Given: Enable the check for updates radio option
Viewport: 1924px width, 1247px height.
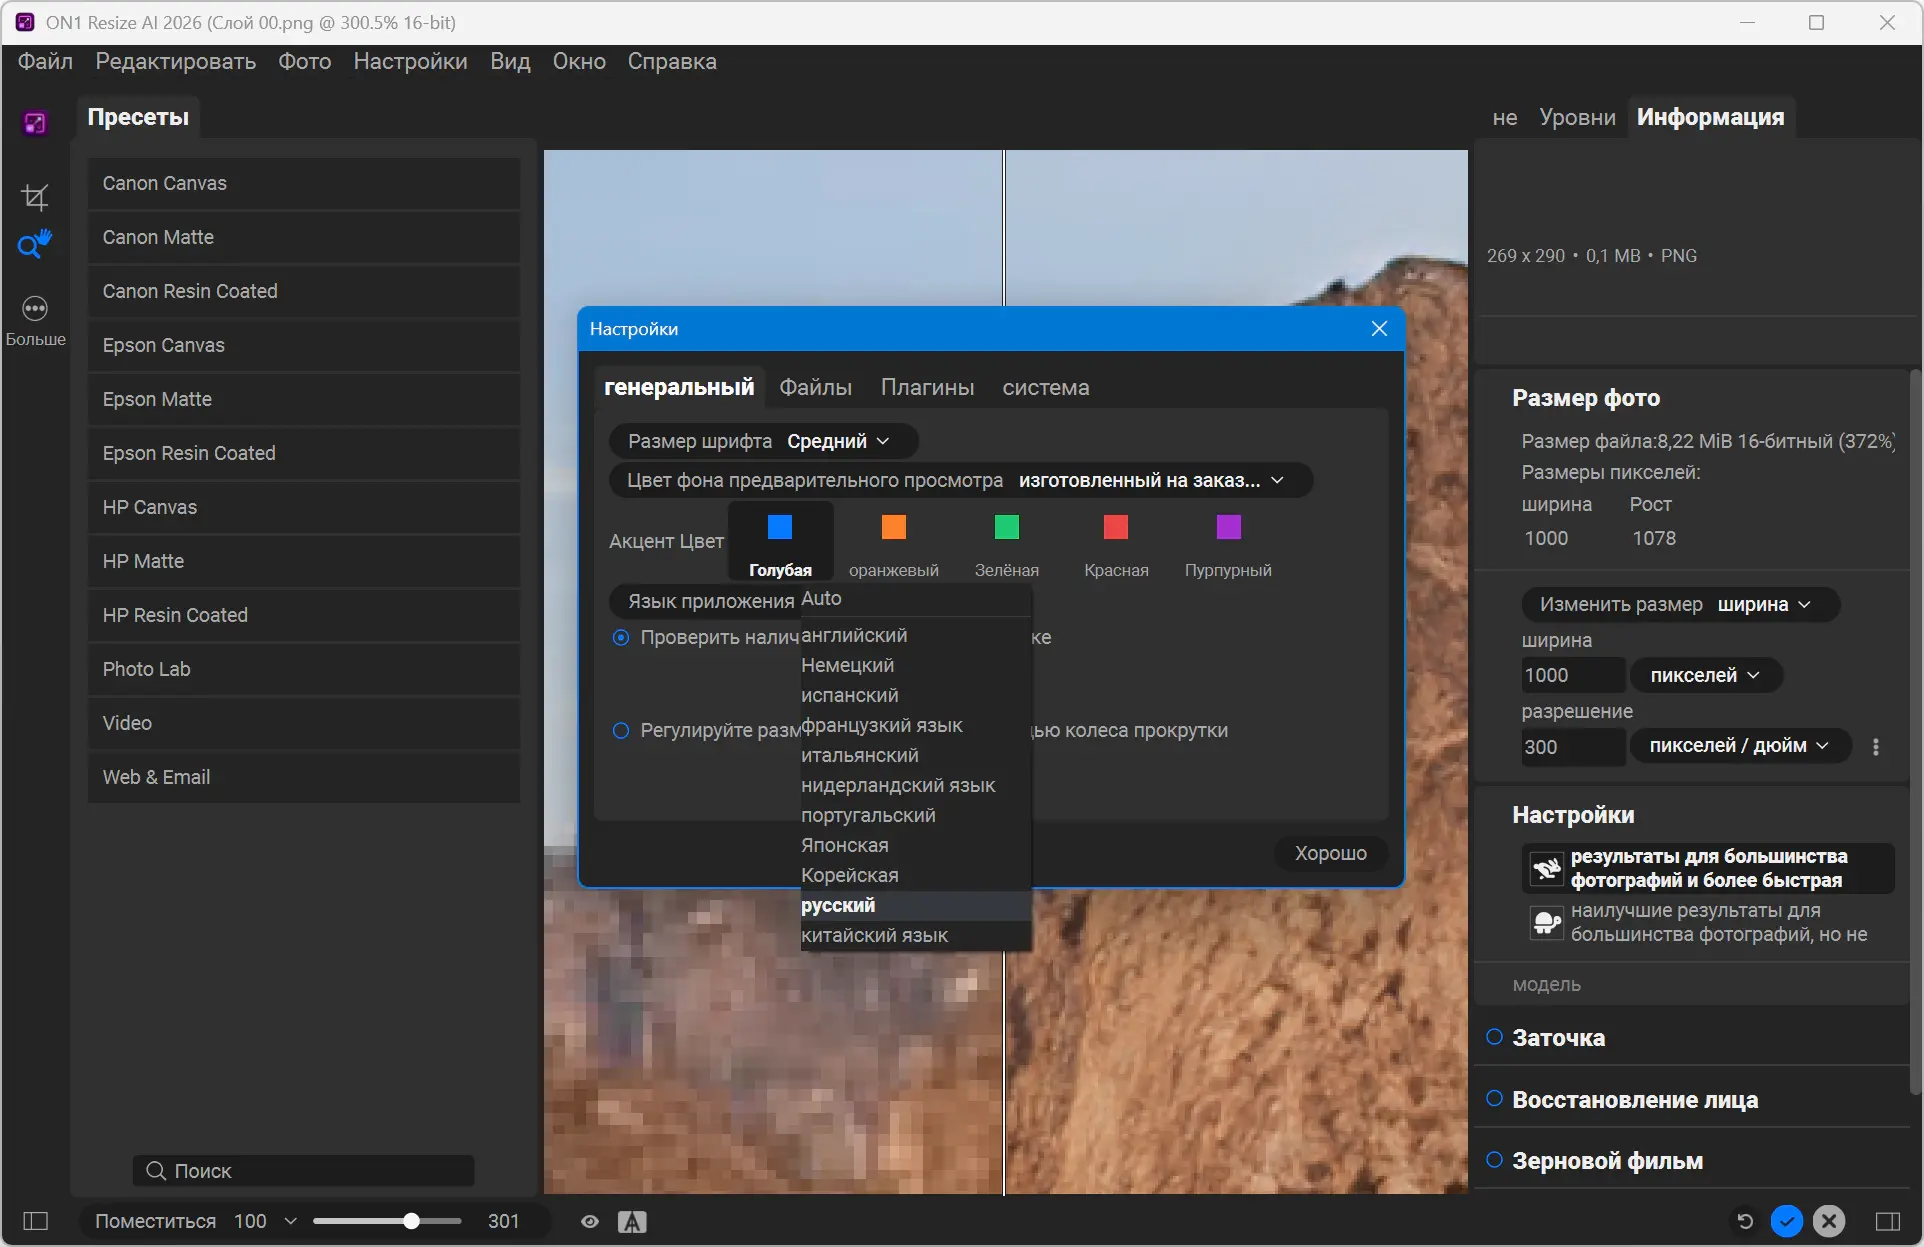Looking at the screenshot, I should coord(621,637).
